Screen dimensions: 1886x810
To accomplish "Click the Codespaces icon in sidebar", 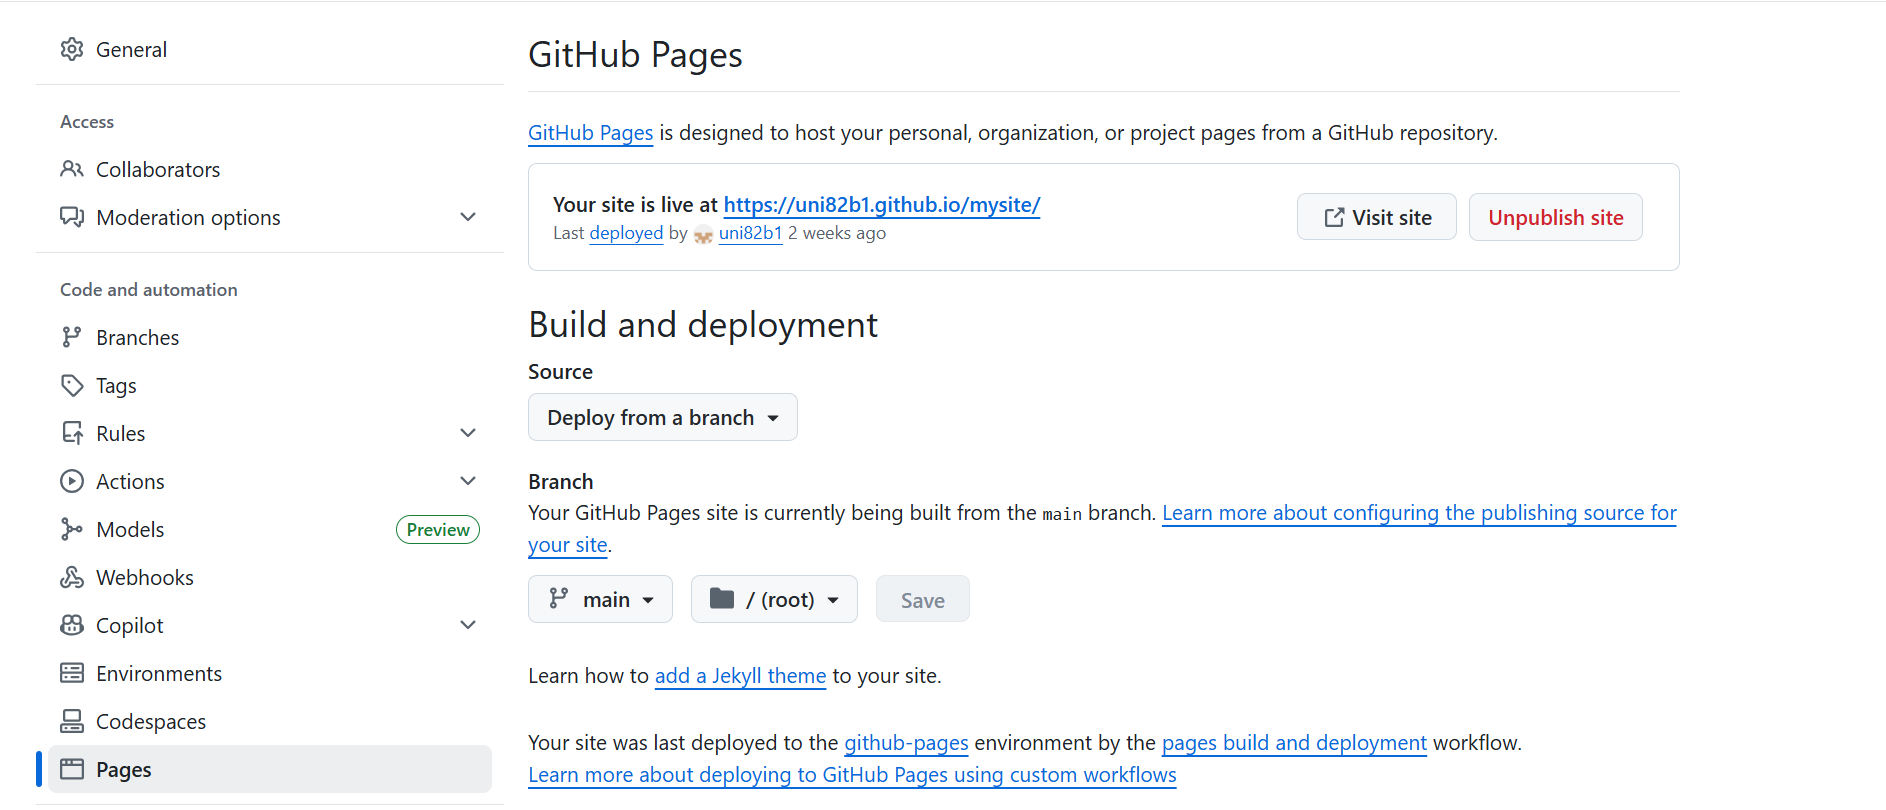I will coord(72,721).
